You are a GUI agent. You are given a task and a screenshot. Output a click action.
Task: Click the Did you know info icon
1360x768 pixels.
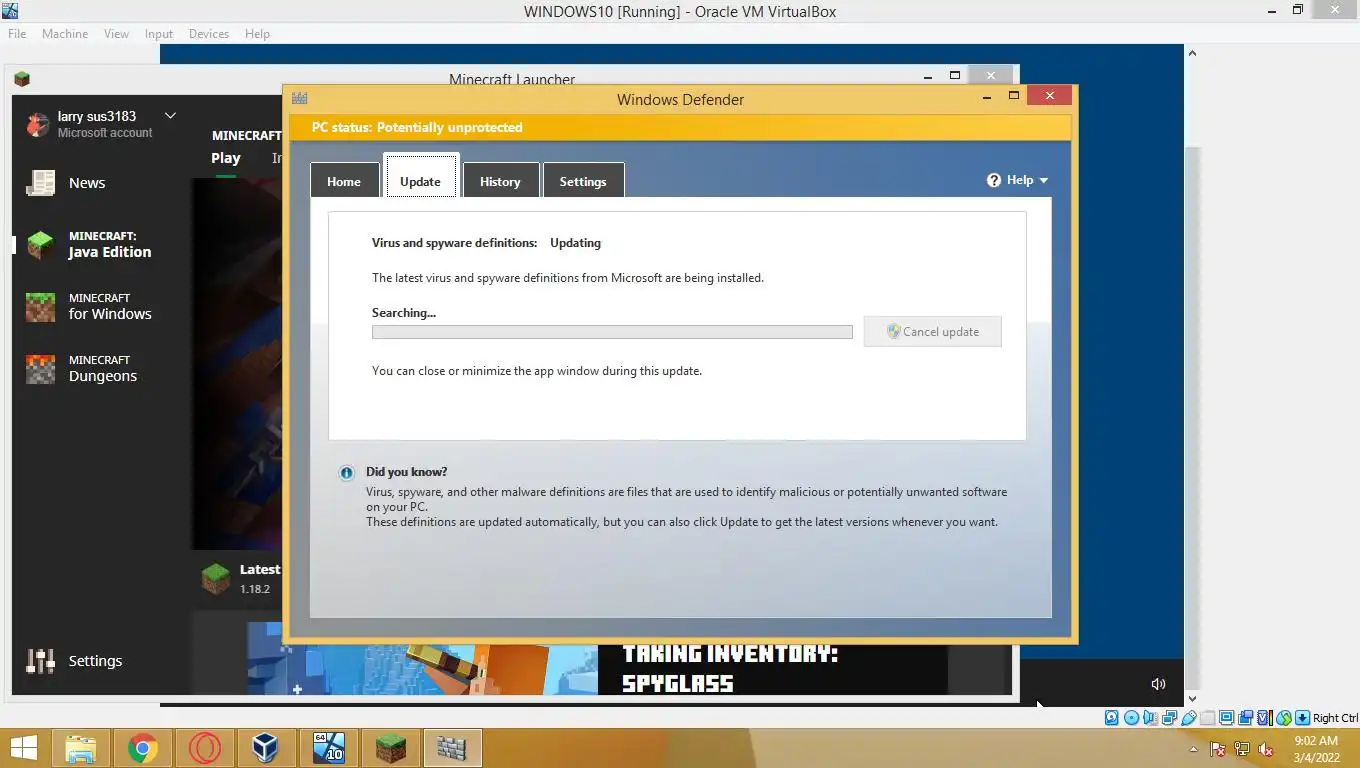pyautogui.click(x=346, y=473)
